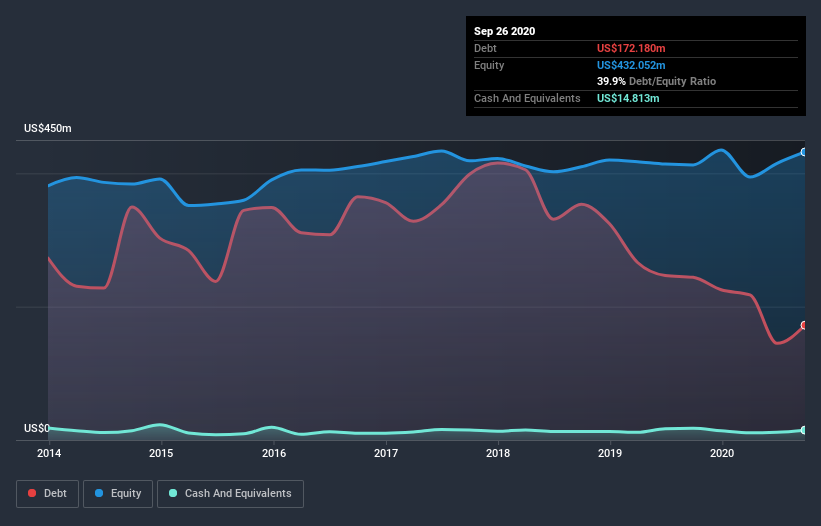Toggle the Debt legend button
This screenshot has height=526, width=821.
(x=47, y=494)
